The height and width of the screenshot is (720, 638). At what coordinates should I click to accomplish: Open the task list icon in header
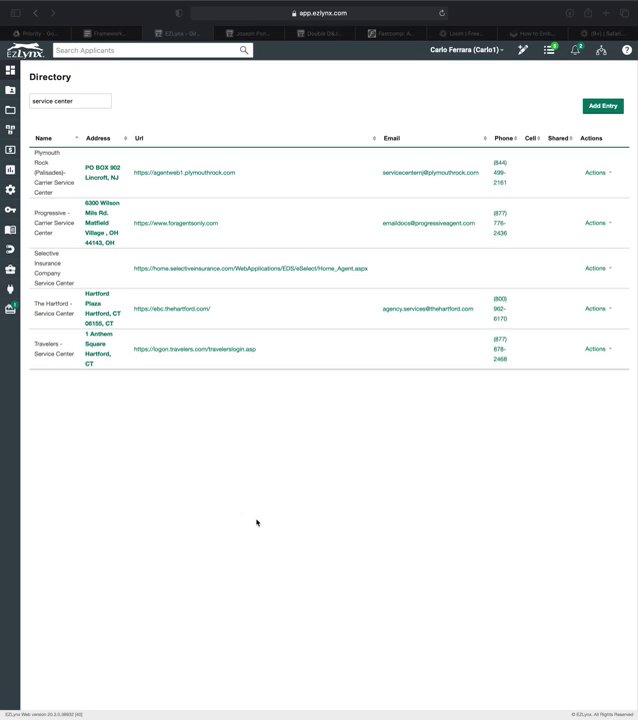click(549, 50)
